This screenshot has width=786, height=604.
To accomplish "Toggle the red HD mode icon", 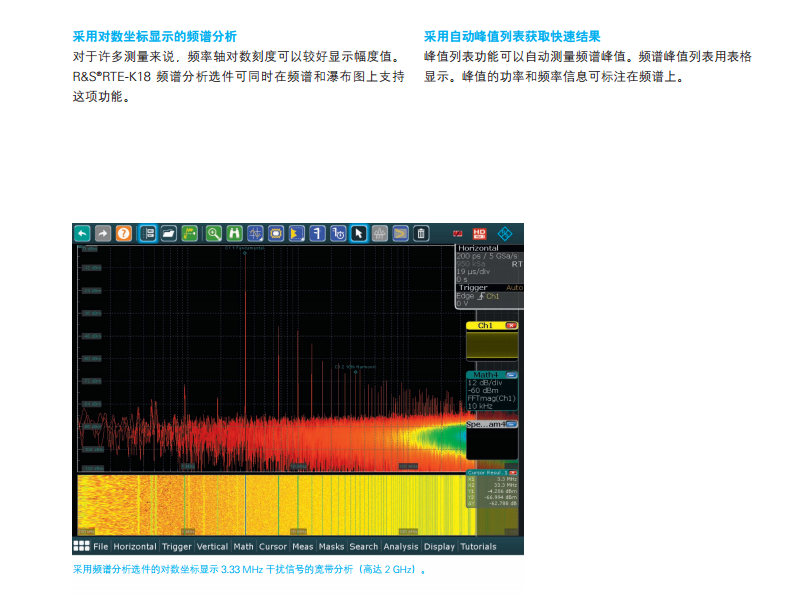I will (480, 234).
